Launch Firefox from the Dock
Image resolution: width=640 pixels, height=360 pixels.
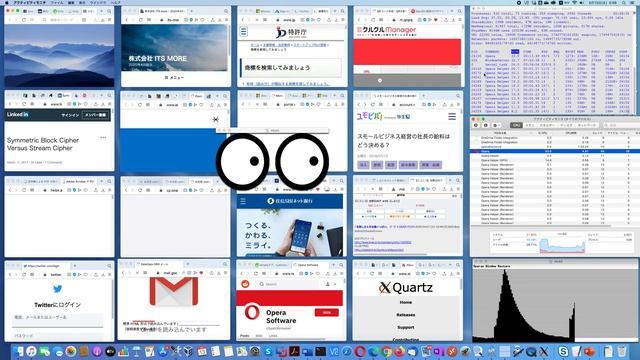click(400, 351)
